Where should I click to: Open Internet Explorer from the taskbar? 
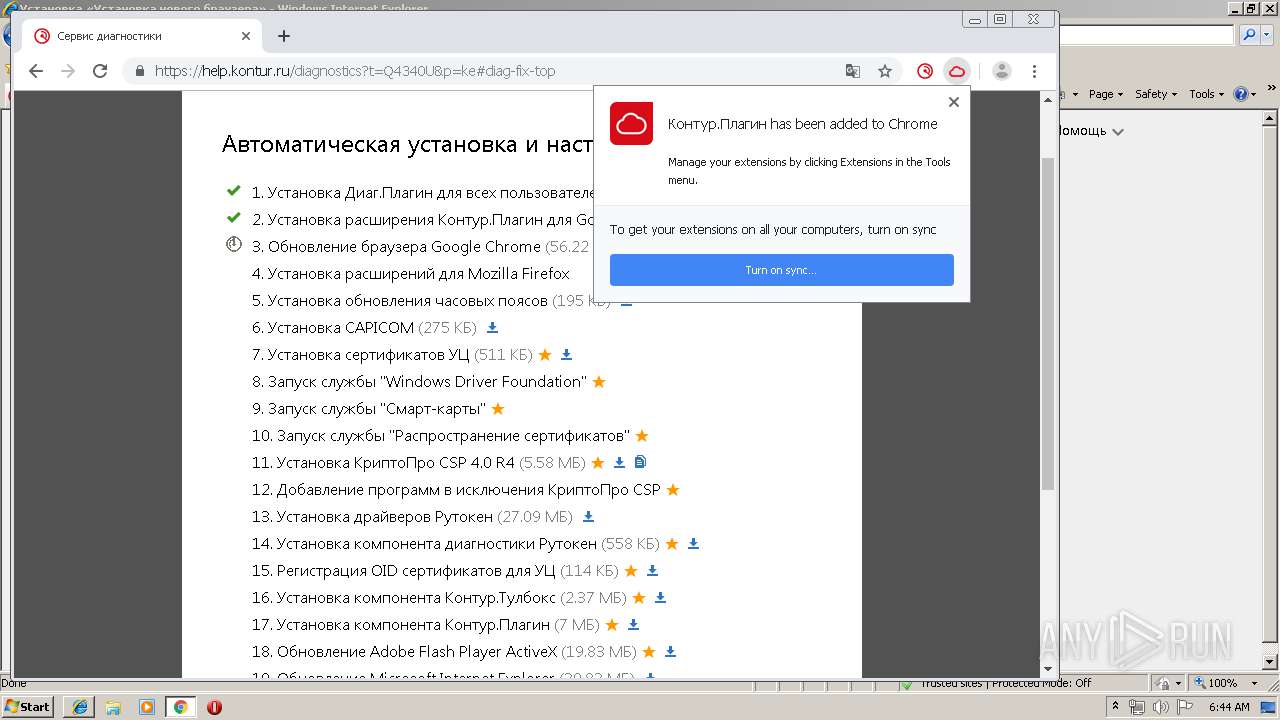[x=79, y=707]
